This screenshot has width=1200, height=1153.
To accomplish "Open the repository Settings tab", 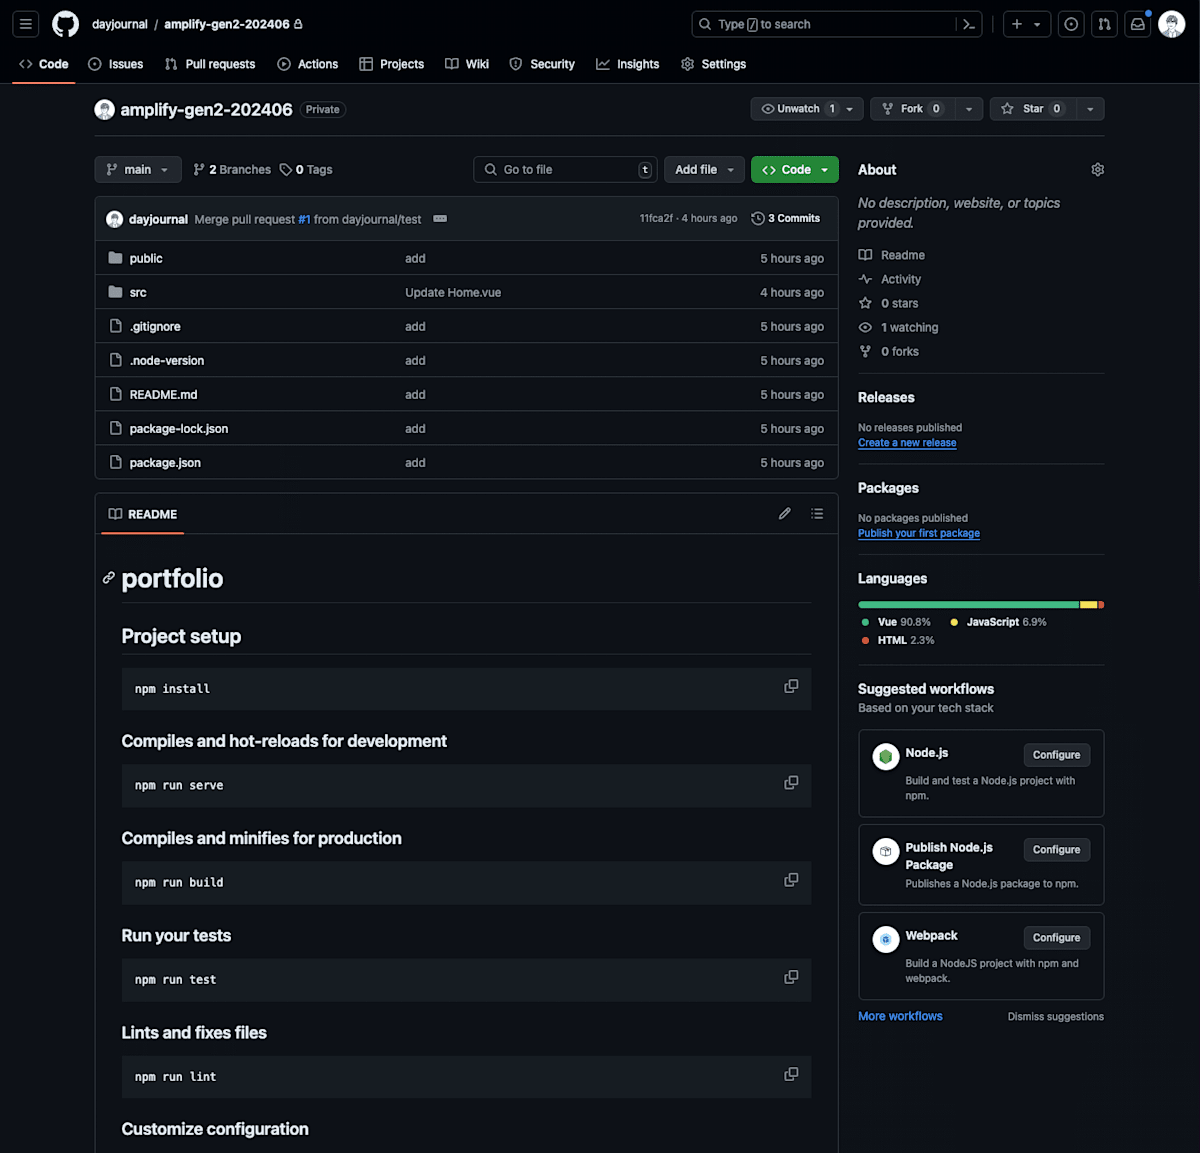I will tap(714, 64).
